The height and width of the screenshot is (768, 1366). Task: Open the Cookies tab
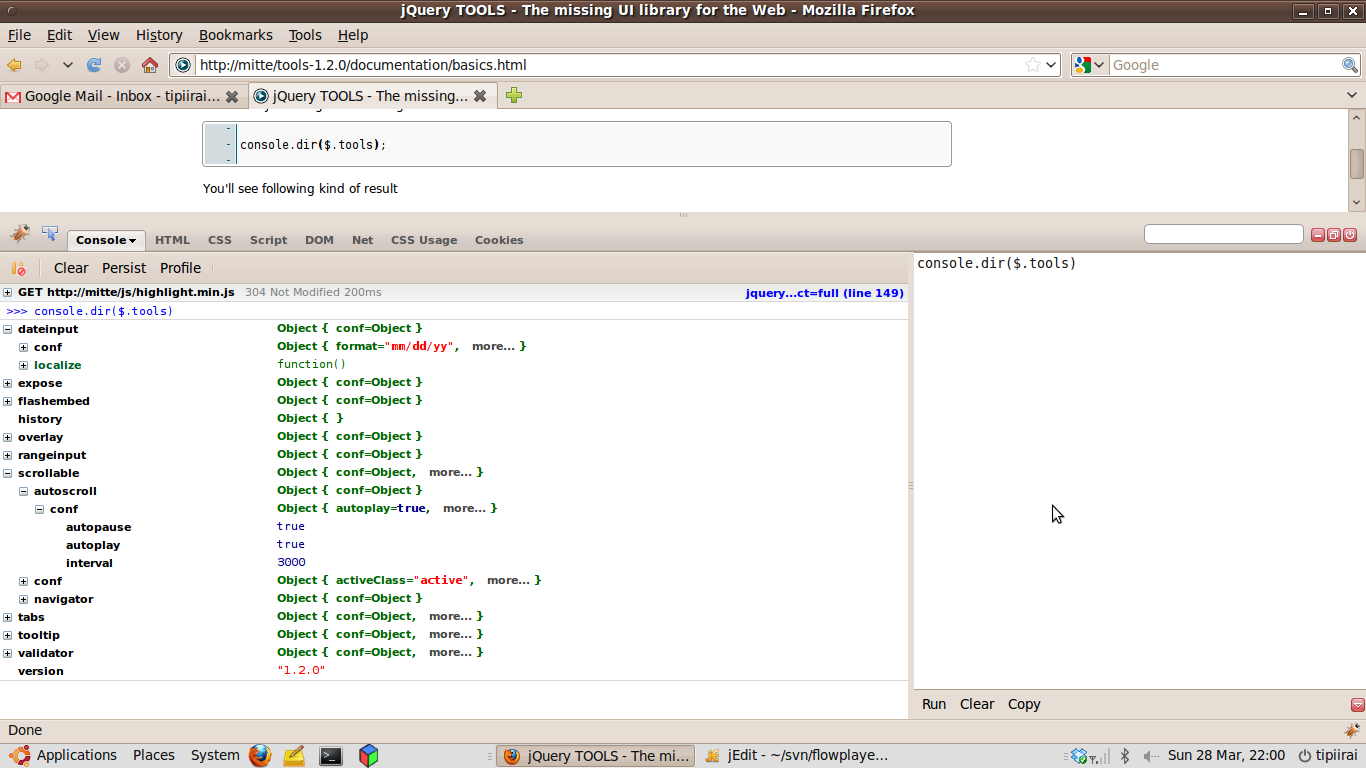(x=499, y=240)
